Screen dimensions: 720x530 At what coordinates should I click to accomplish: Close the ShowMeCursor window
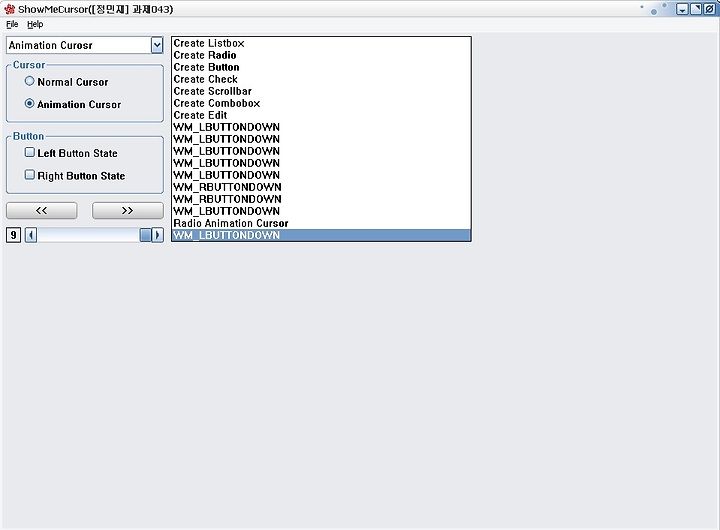click(710, 9)
